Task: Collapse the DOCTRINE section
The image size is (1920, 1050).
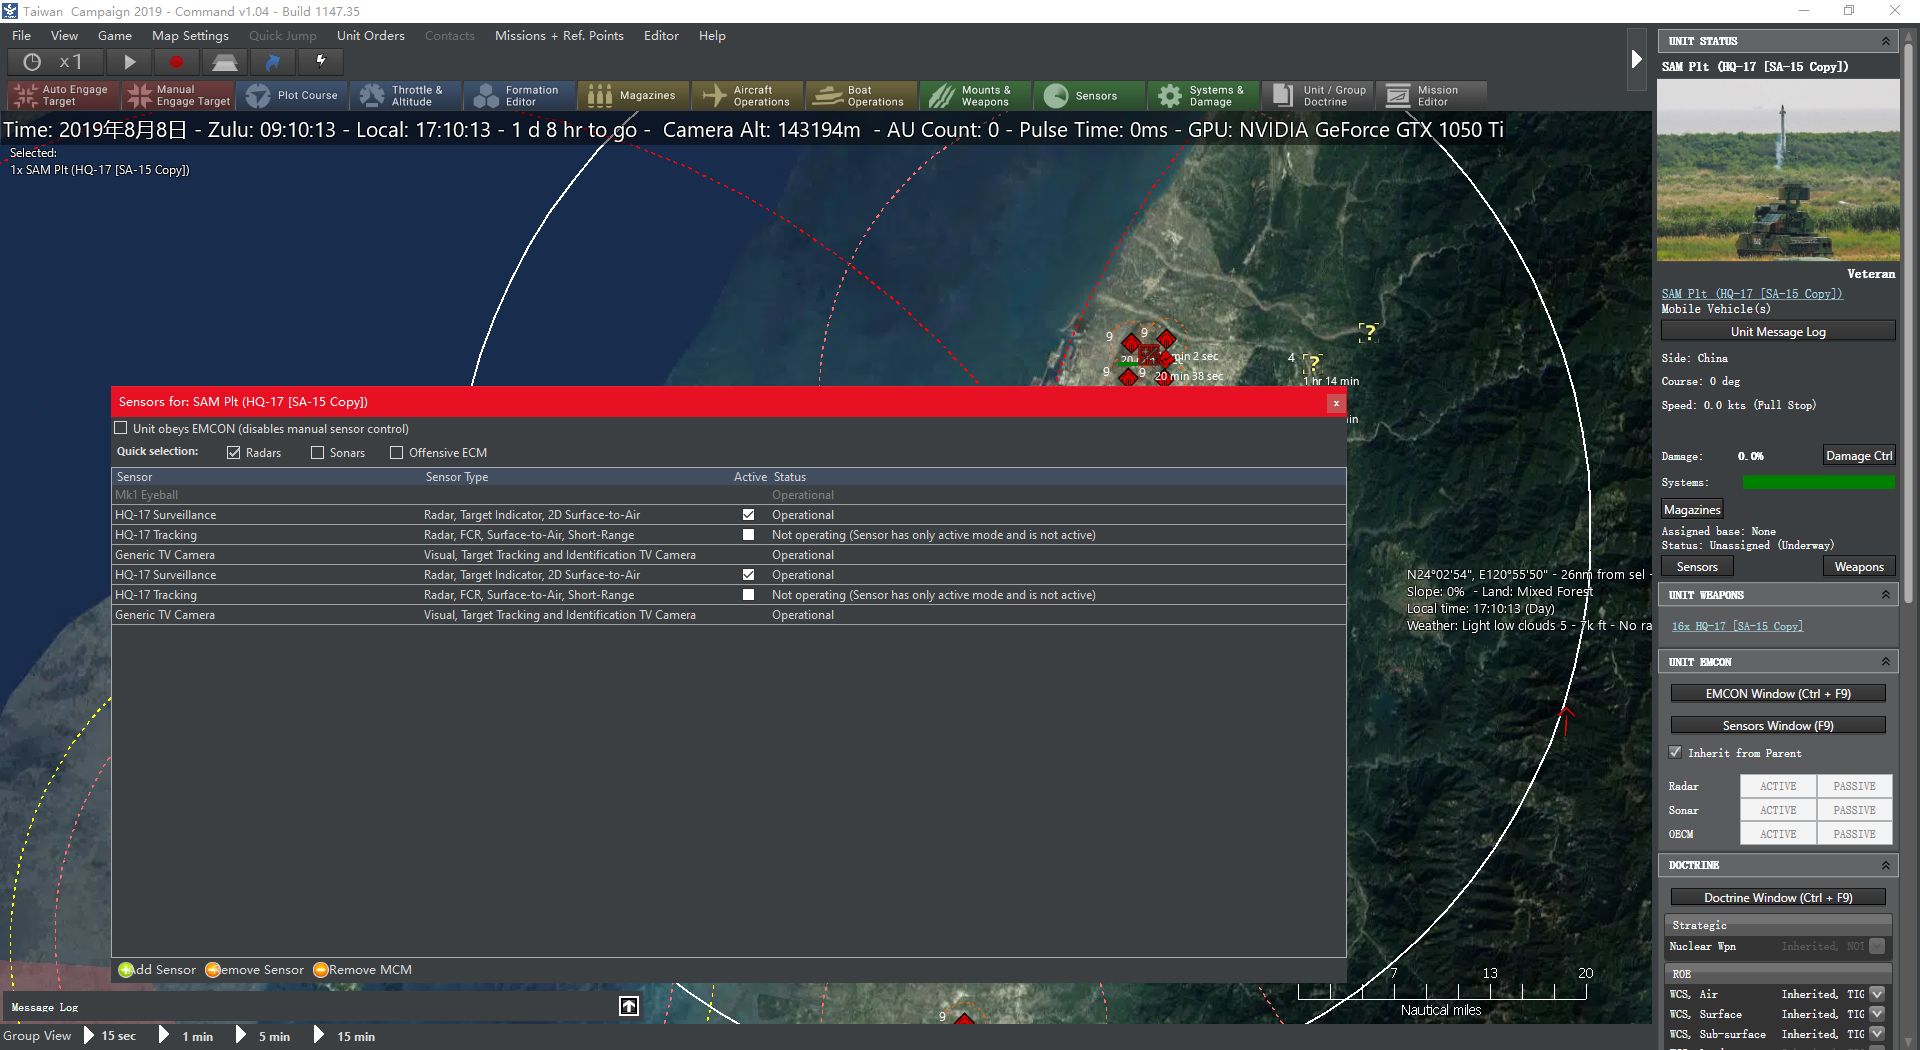Action: (x=1885, y=865)
